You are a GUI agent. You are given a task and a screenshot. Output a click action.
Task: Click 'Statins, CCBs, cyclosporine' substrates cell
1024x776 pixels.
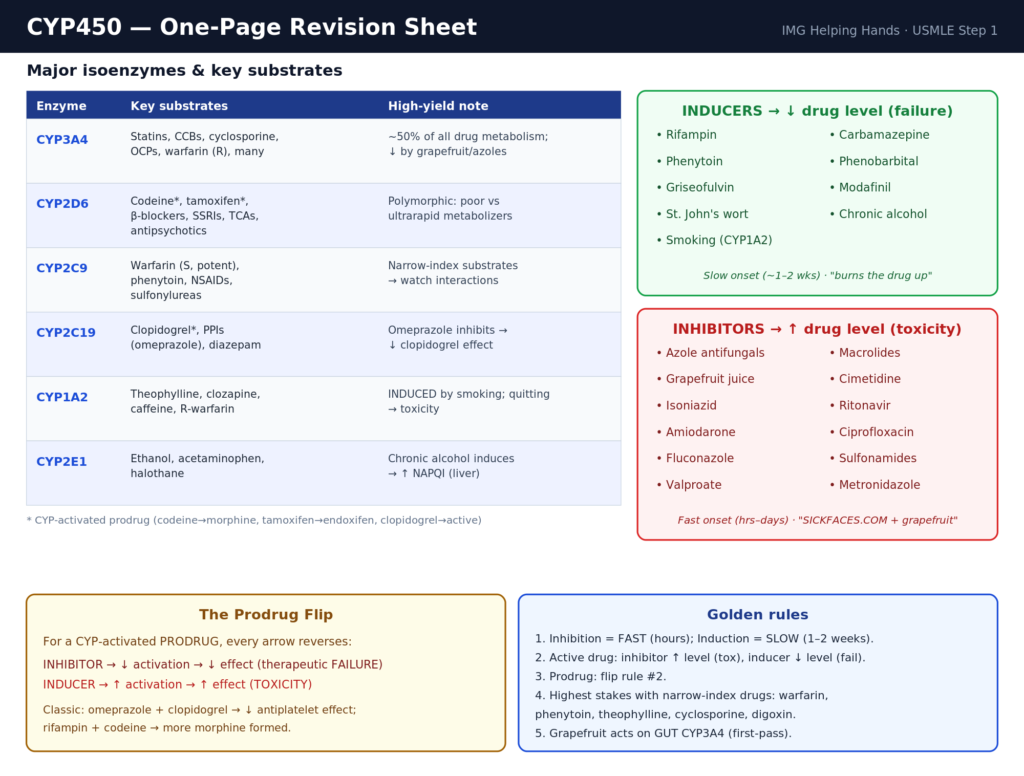coord(204,144)
